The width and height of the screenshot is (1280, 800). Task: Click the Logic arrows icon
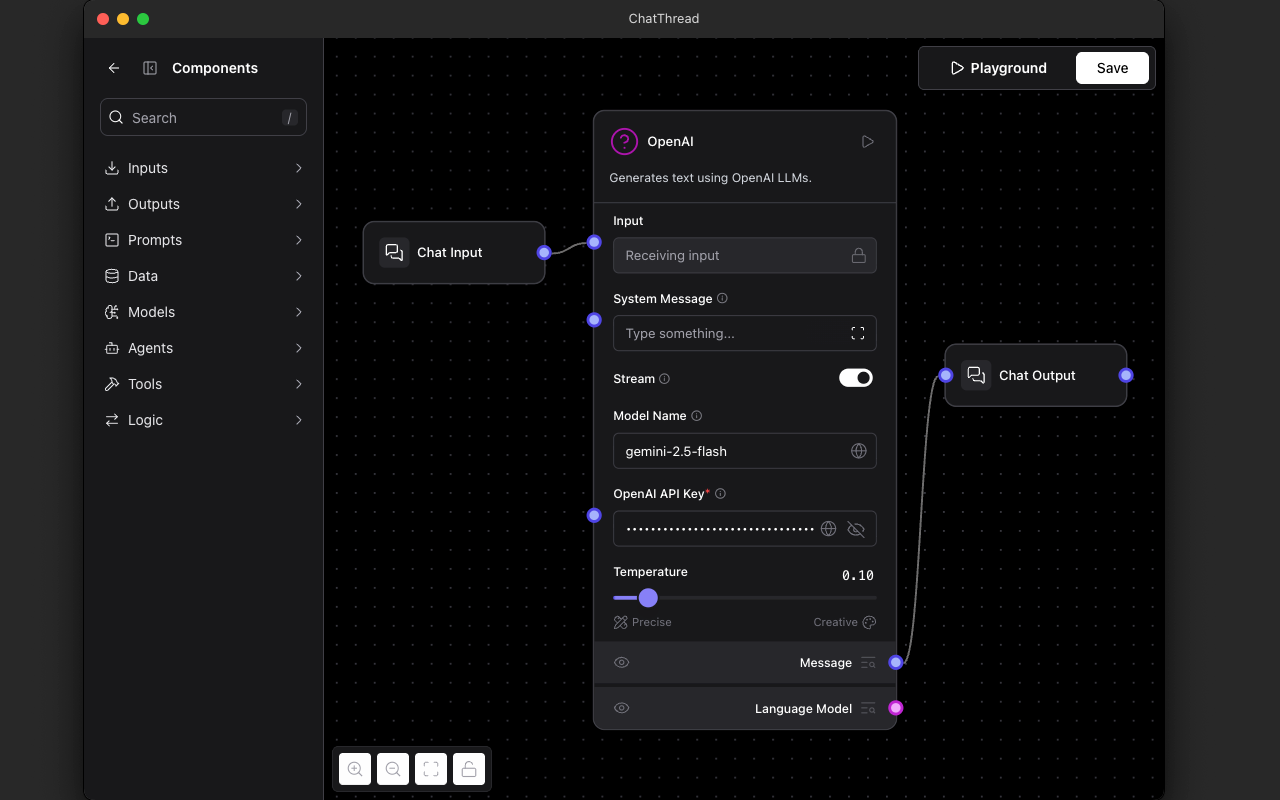tap(112, 420)
